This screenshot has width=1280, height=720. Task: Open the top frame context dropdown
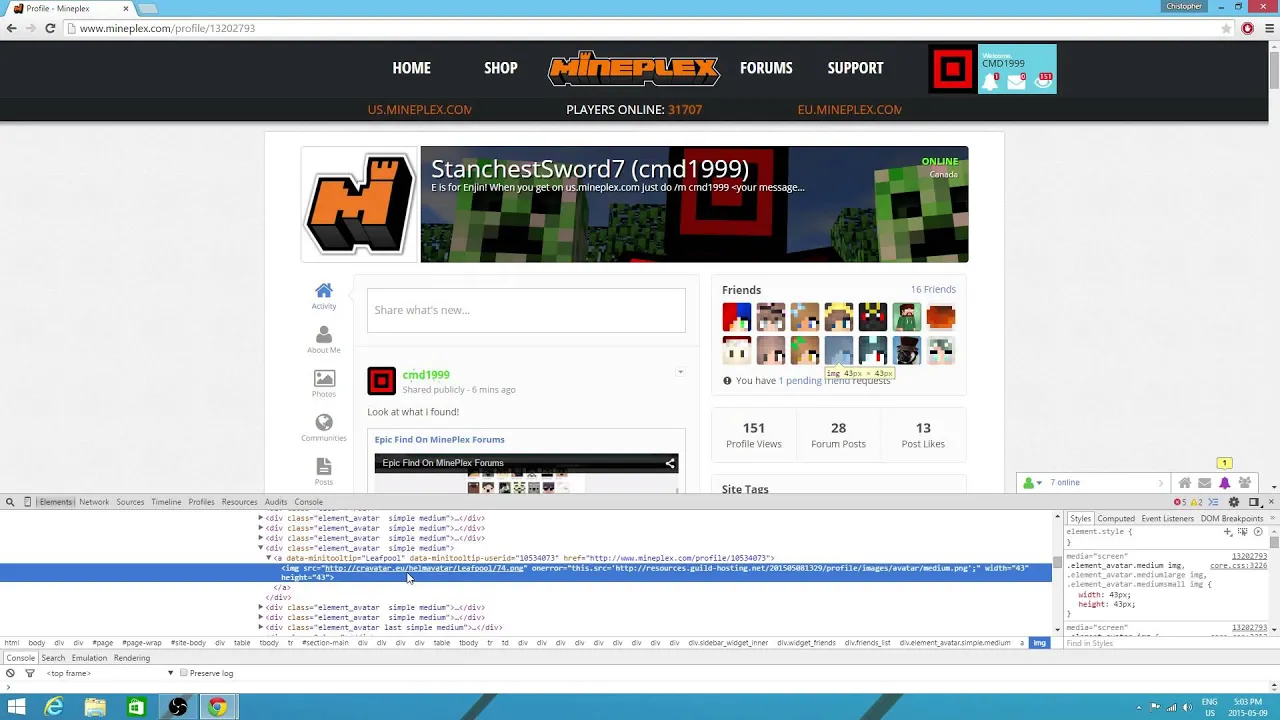[110, 673]
